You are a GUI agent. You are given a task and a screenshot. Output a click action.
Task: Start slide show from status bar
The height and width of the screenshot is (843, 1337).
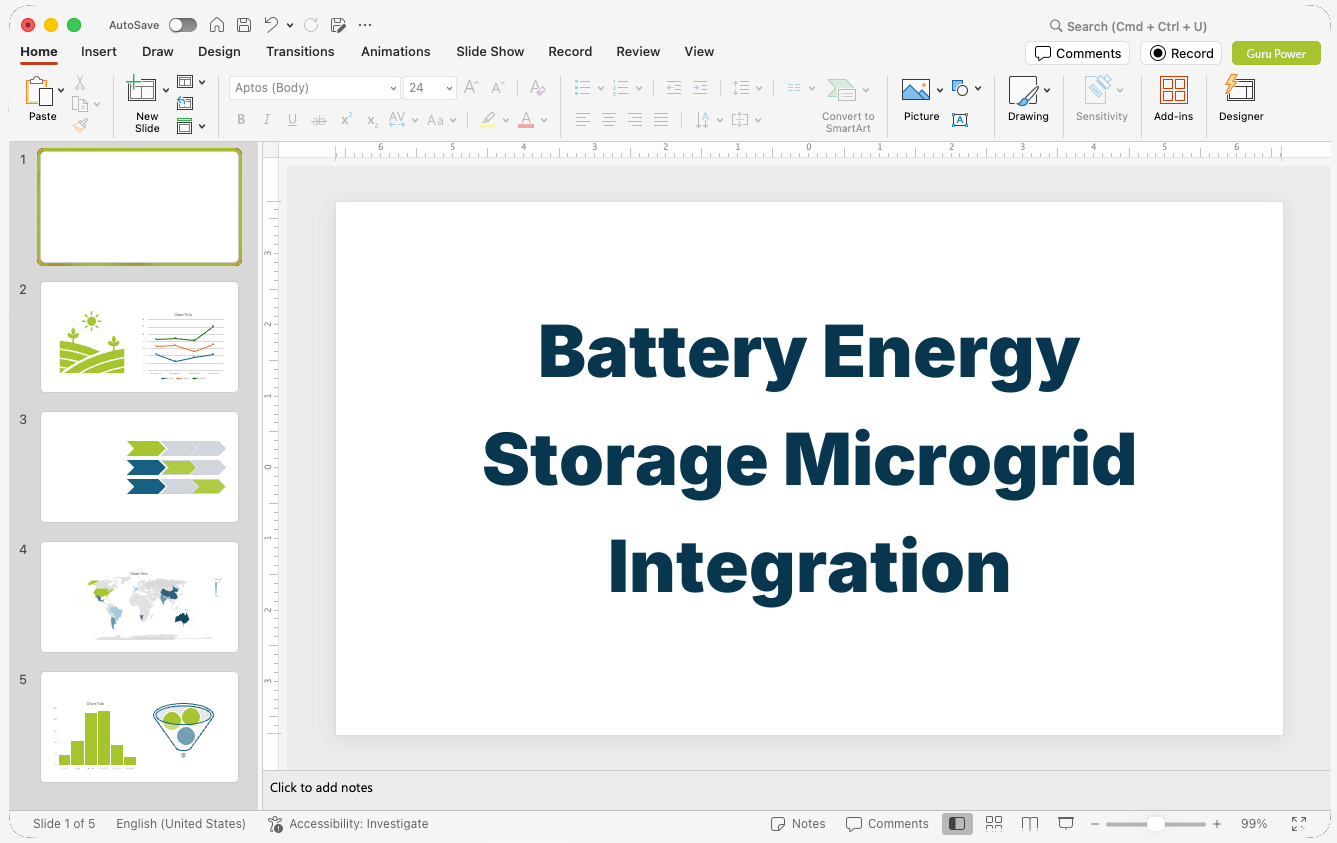tap(1066, 824)
